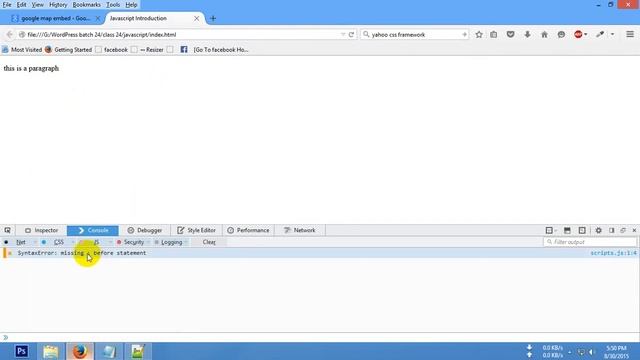This screenshot has height=360, width=640.
Task: Switch to Firefox in the taskbar
Action: click(80, 351)
